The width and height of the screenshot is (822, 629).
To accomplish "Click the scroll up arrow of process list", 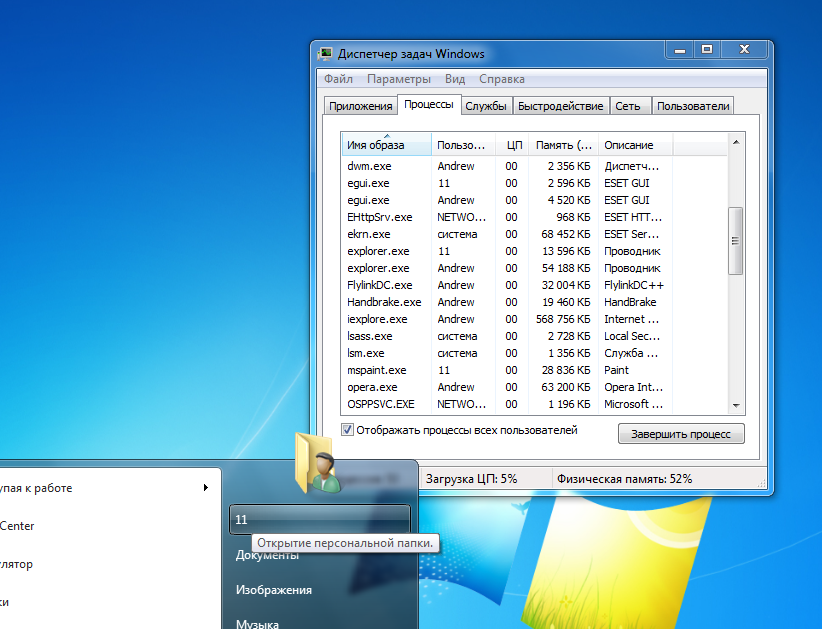I will [736, 142].
